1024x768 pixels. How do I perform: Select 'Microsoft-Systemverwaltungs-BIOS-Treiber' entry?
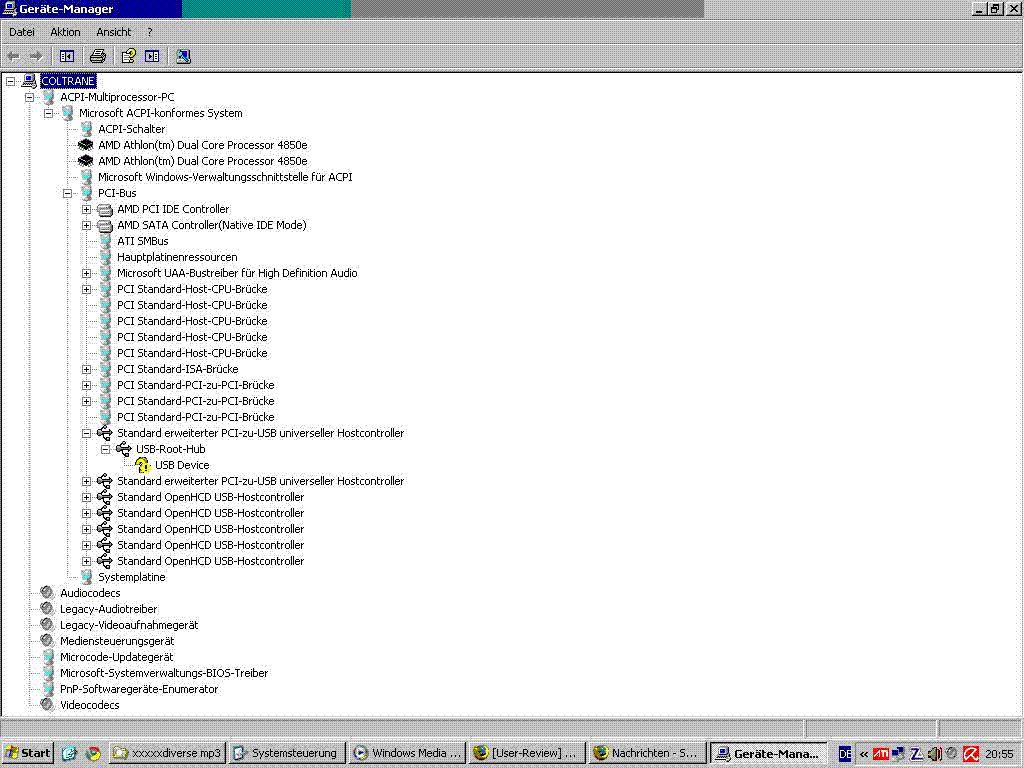(x=164, y=673)
